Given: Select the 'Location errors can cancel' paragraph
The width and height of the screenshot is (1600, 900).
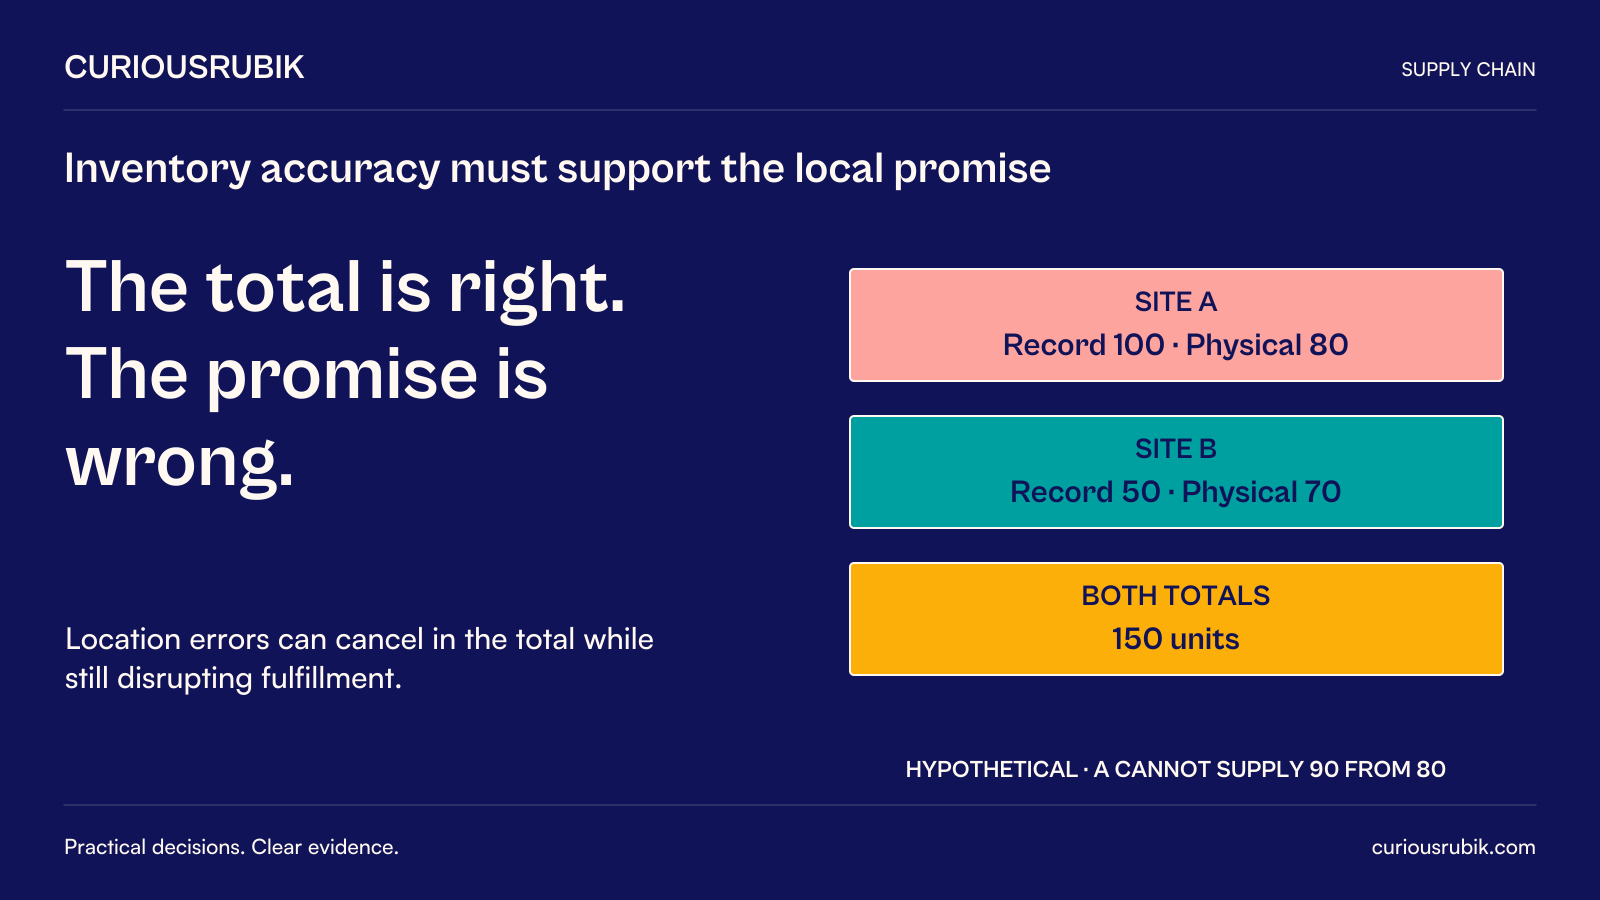Looking at the screenshot, I should pyautogui.click(x=359, y=658).
